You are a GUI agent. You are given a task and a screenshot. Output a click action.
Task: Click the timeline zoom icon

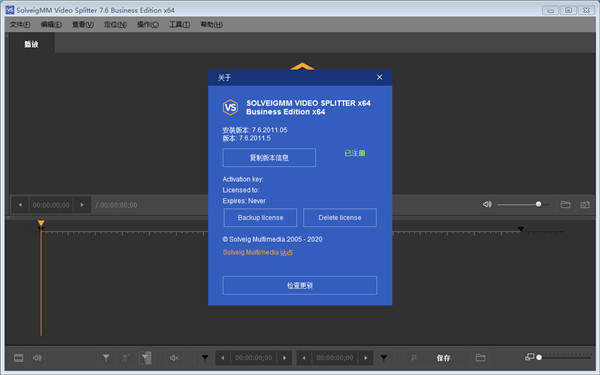pos(530,357)
